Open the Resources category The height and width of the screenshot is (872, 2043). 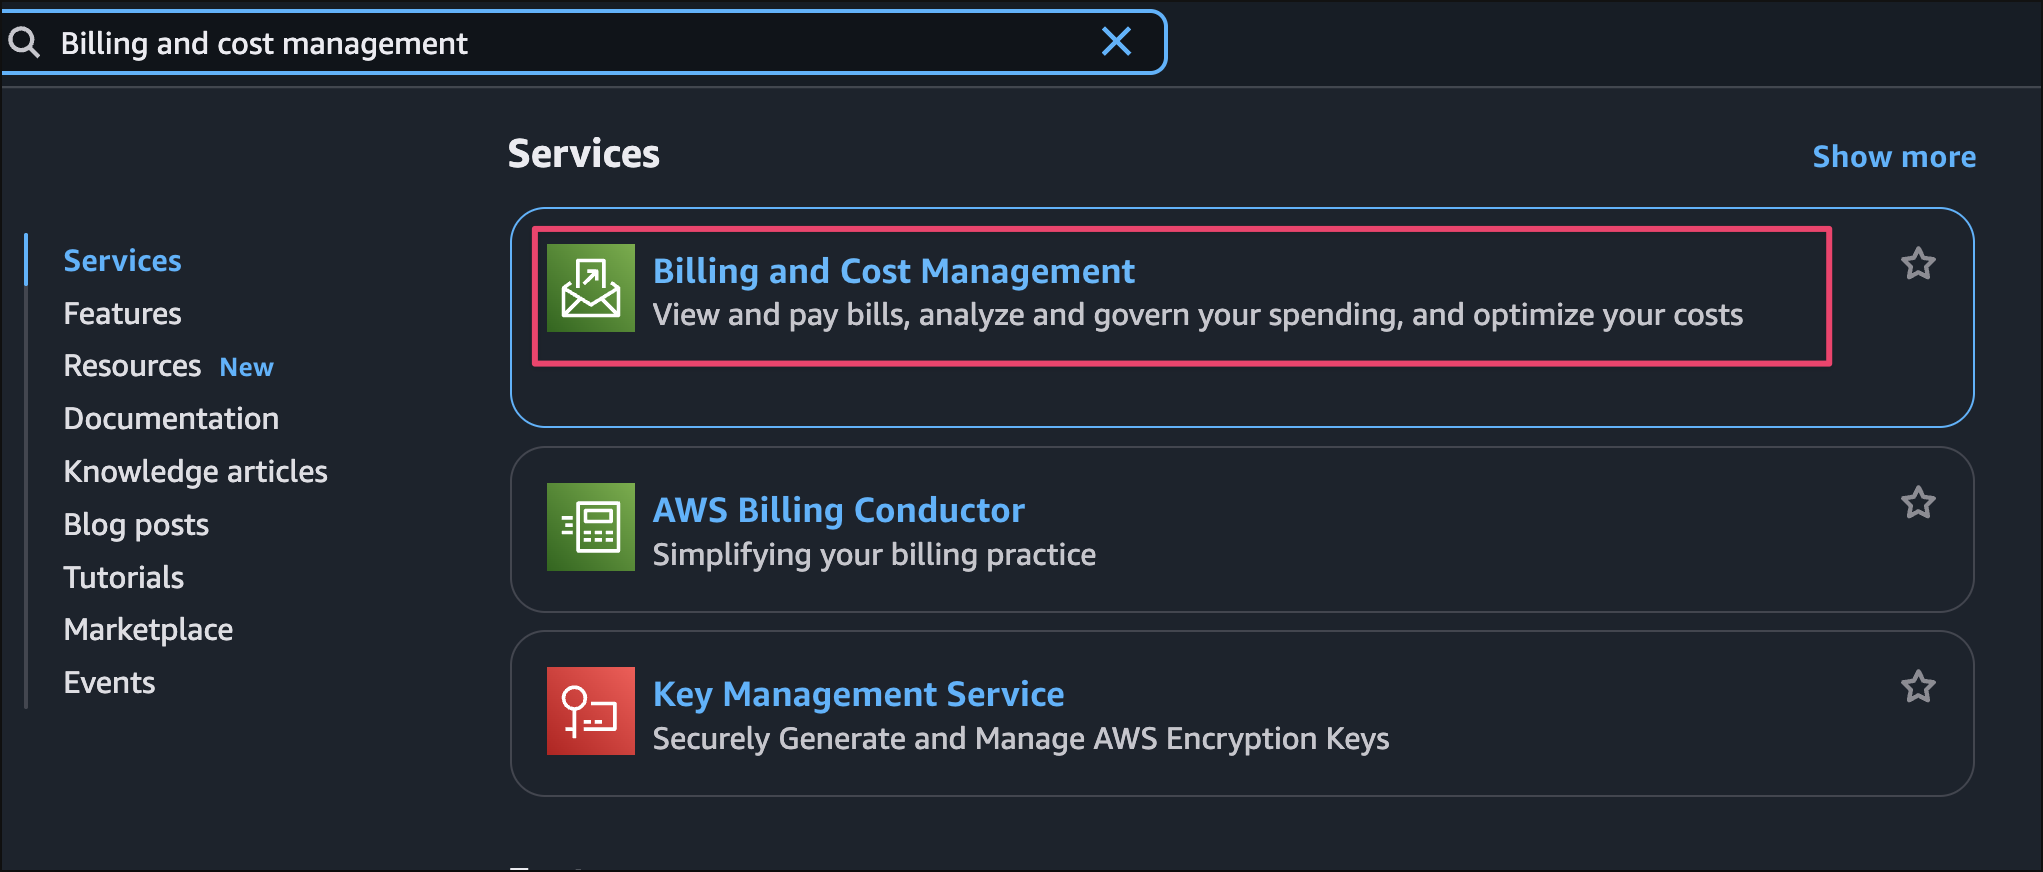(132, 366)
